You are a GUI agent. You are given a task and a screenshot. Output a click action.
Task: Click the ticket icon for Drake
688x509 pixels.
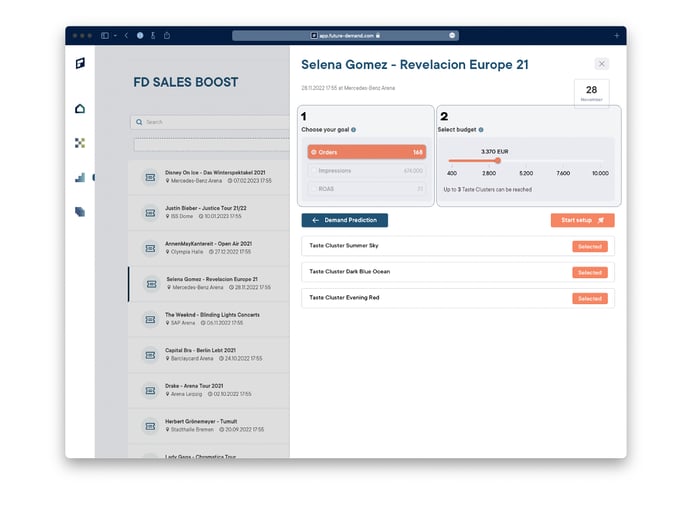click(x=150, y=391)
